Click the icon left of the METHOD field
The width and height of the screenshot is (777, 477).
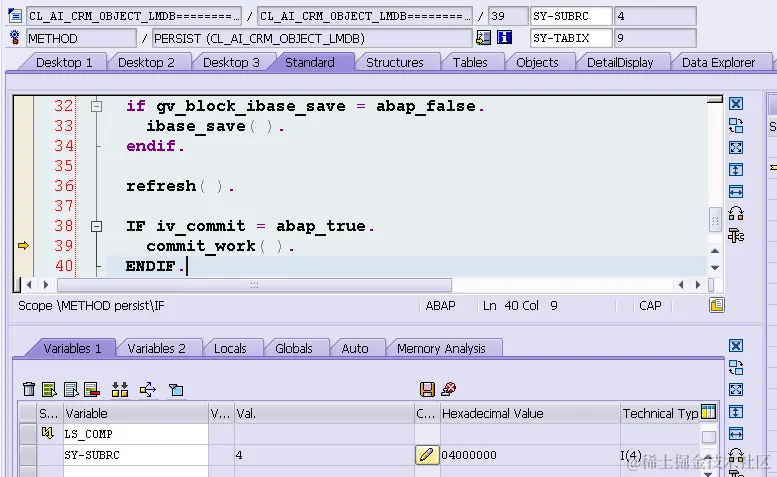[x=15, y=38]
